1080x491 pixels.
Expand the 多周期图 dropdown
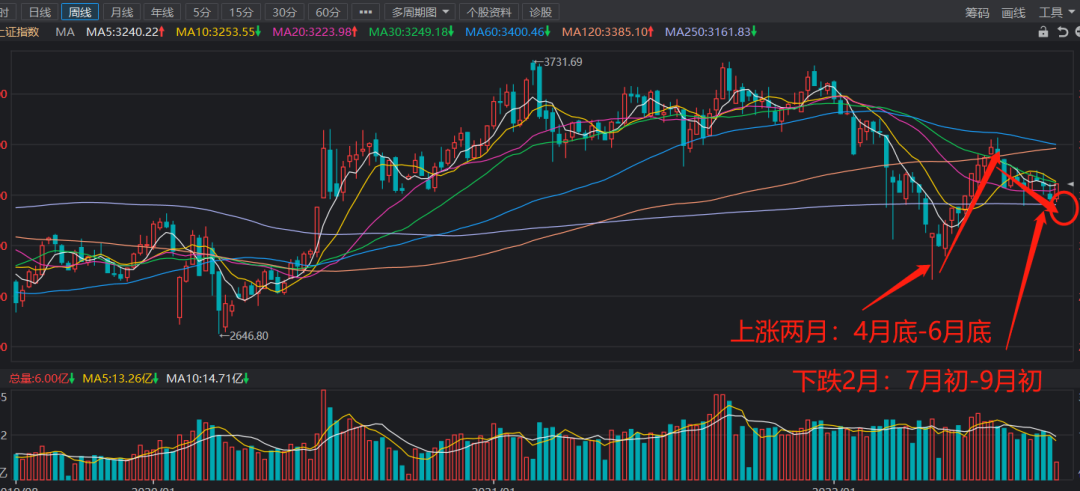click(420, 12)
